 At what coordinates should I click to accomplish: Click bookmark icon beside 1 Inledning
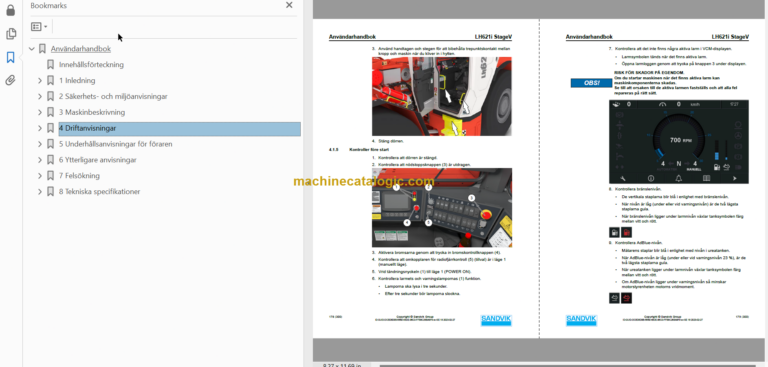[50, 80]
